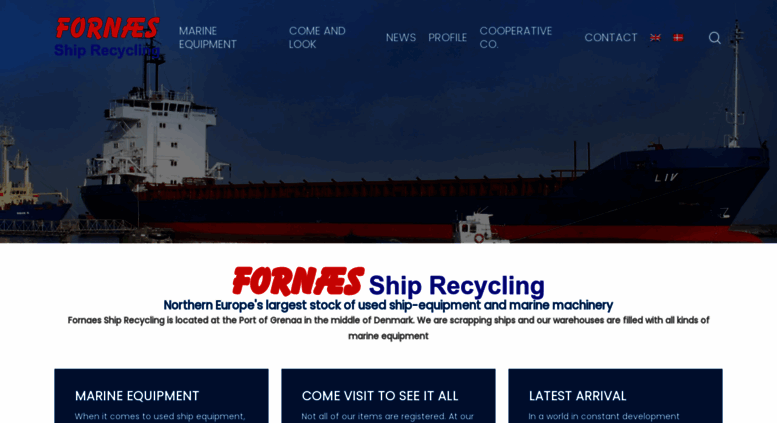Open the Come and Look menu item
This screenshot has height=423, width=777.
point(317,38)
